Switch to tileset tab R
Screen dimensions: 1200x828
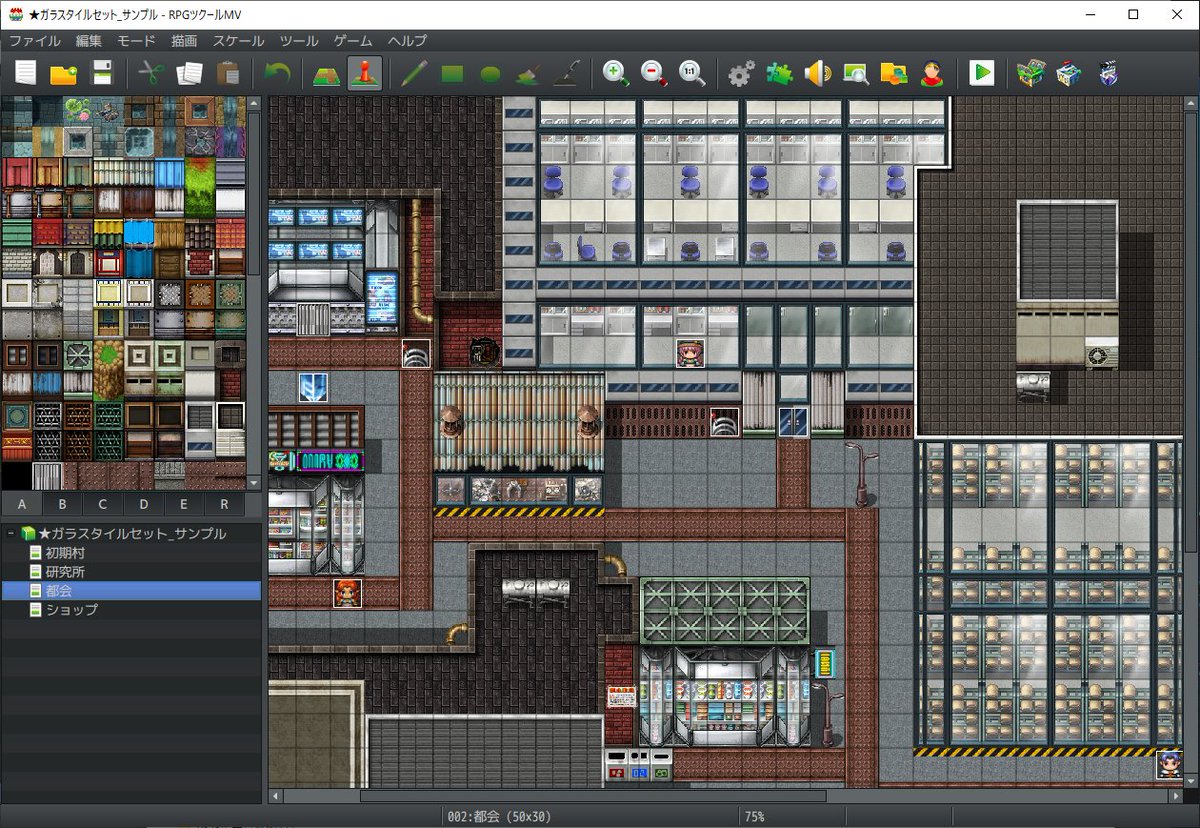pos(224,504)
